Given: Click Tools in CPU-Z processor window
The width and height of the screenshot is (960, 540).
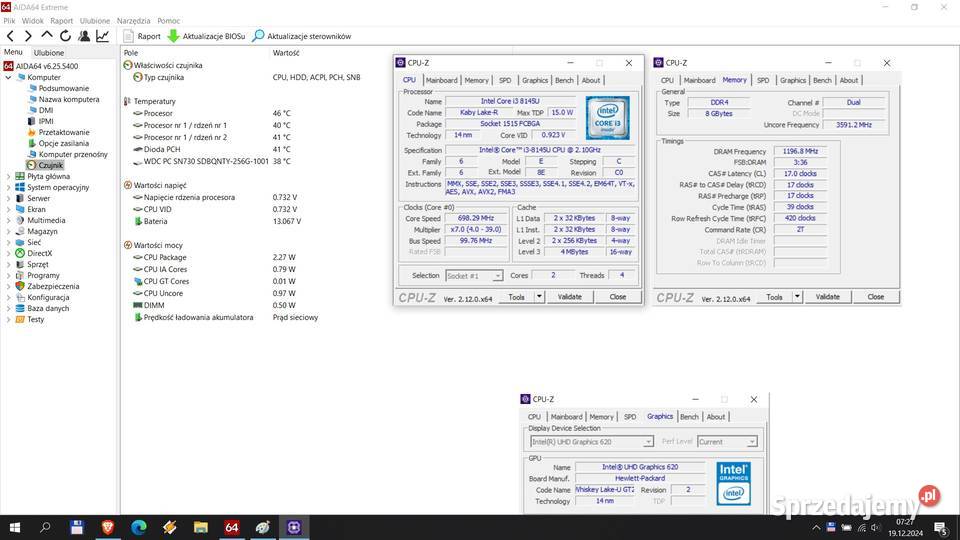Looking at the screenshot, I should 516,297.
